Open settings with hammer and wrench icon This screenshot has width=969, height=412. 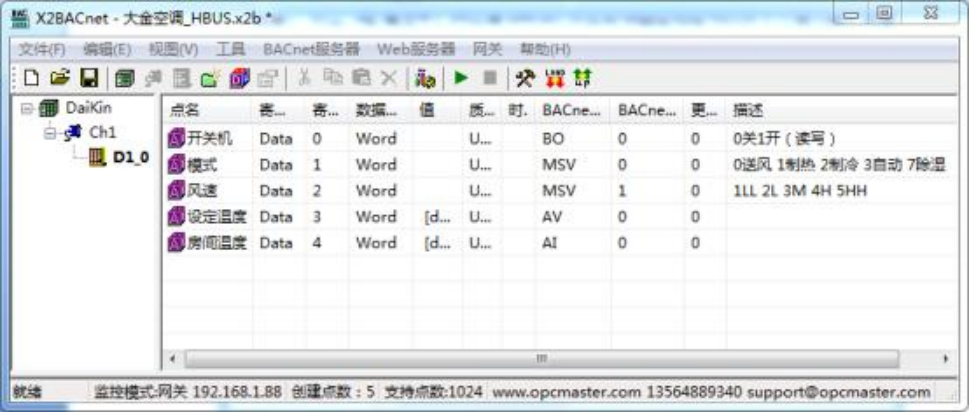[525, 78]
